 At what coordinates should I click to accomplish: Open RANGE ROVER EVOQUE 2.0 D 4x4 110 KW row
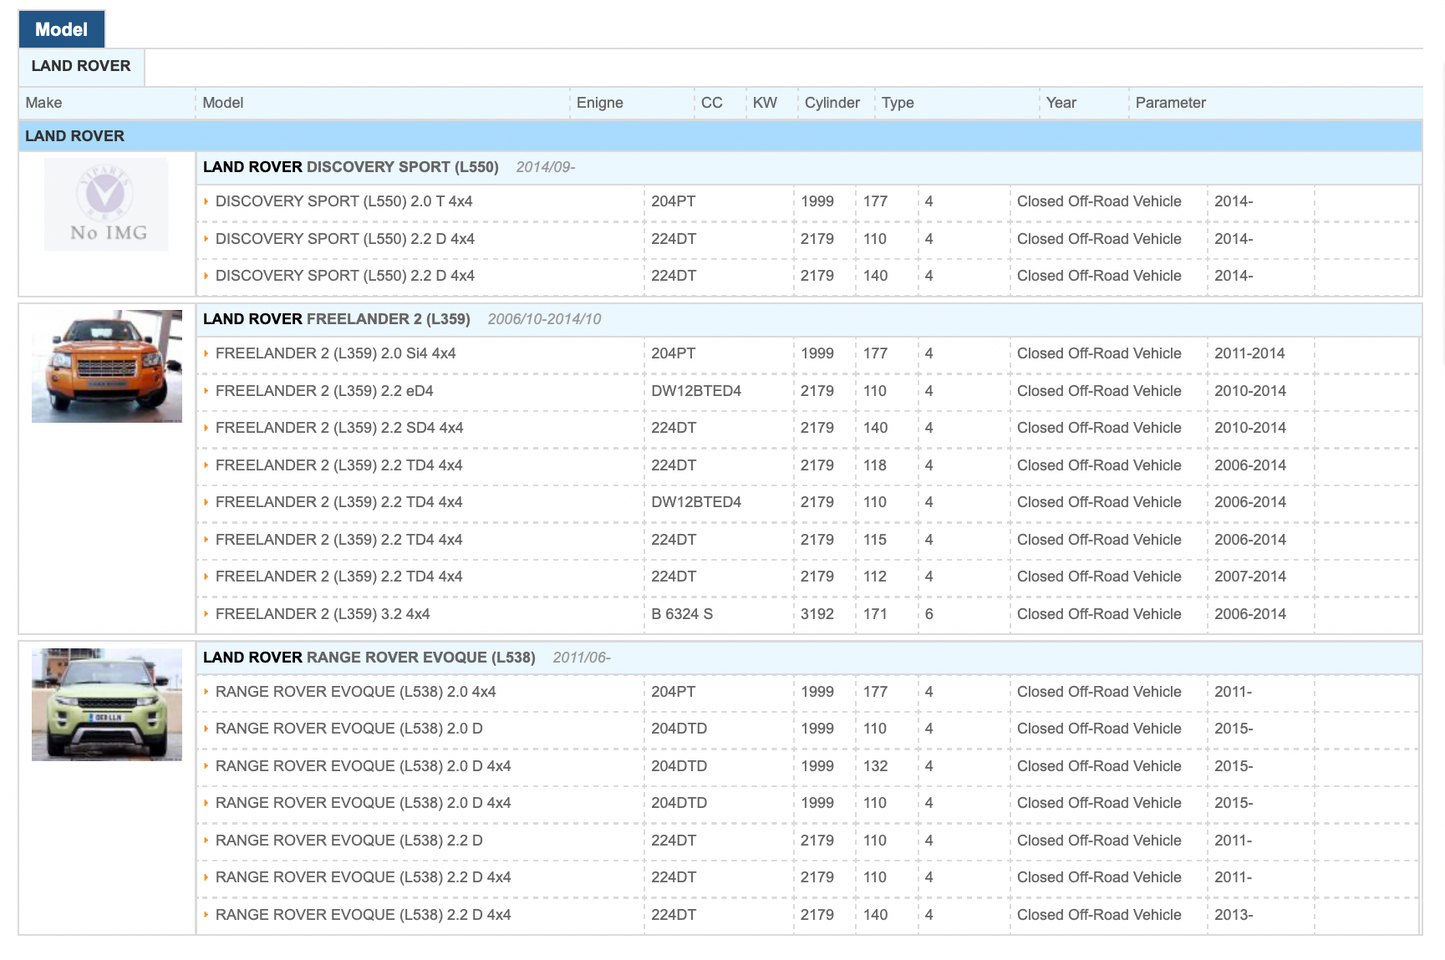pos(363,803)
